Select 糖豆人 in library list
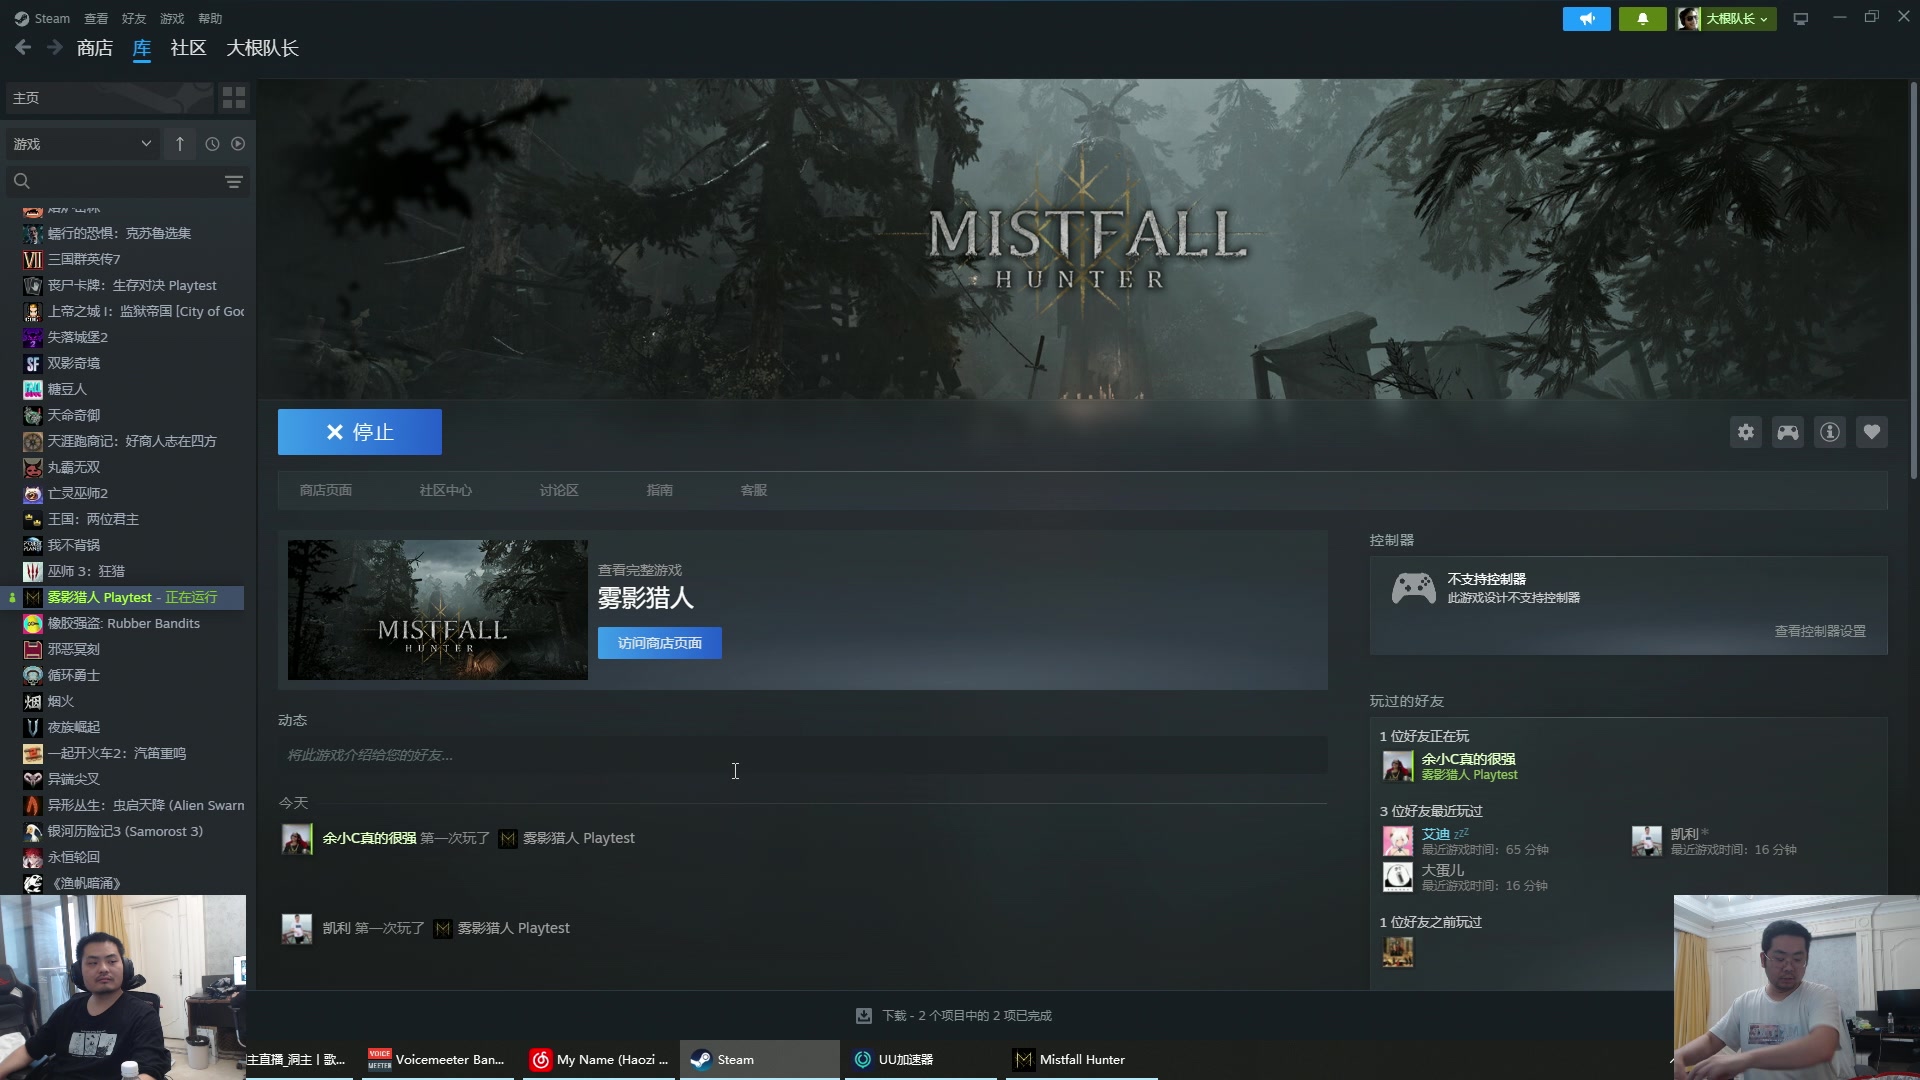The image size is (1920, 1080). 124,389
